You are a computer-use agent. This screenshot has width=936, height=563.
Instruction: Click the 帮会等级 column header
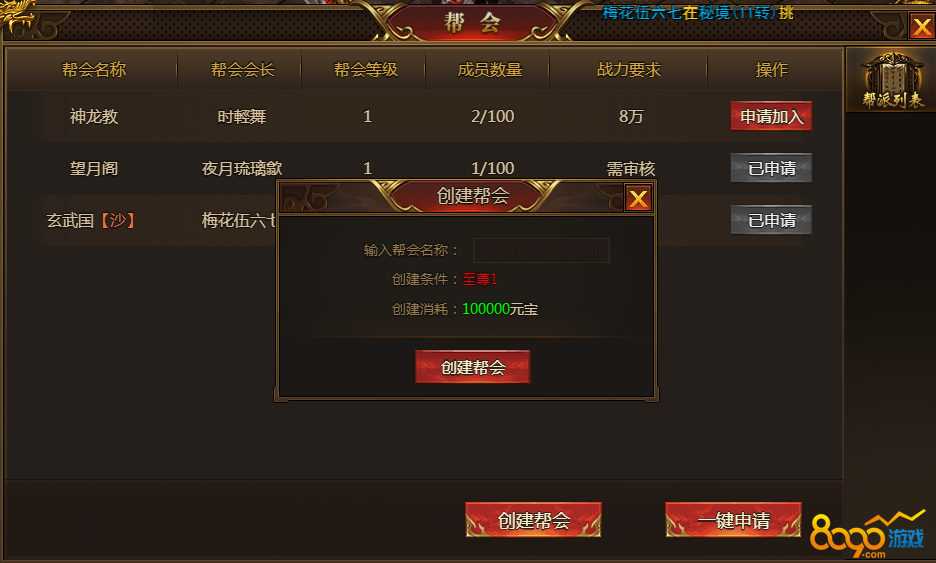pyautogui.click(x=366, y=70)
